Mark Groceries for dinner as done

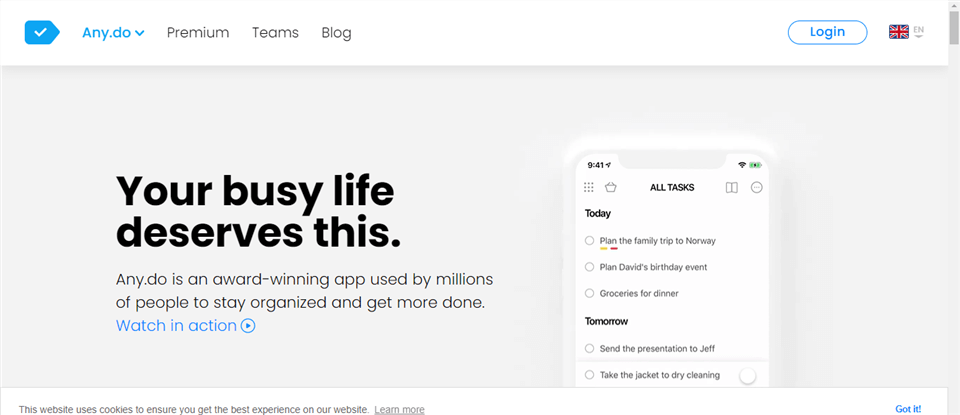pyautogui.click(x=590, y=293)
